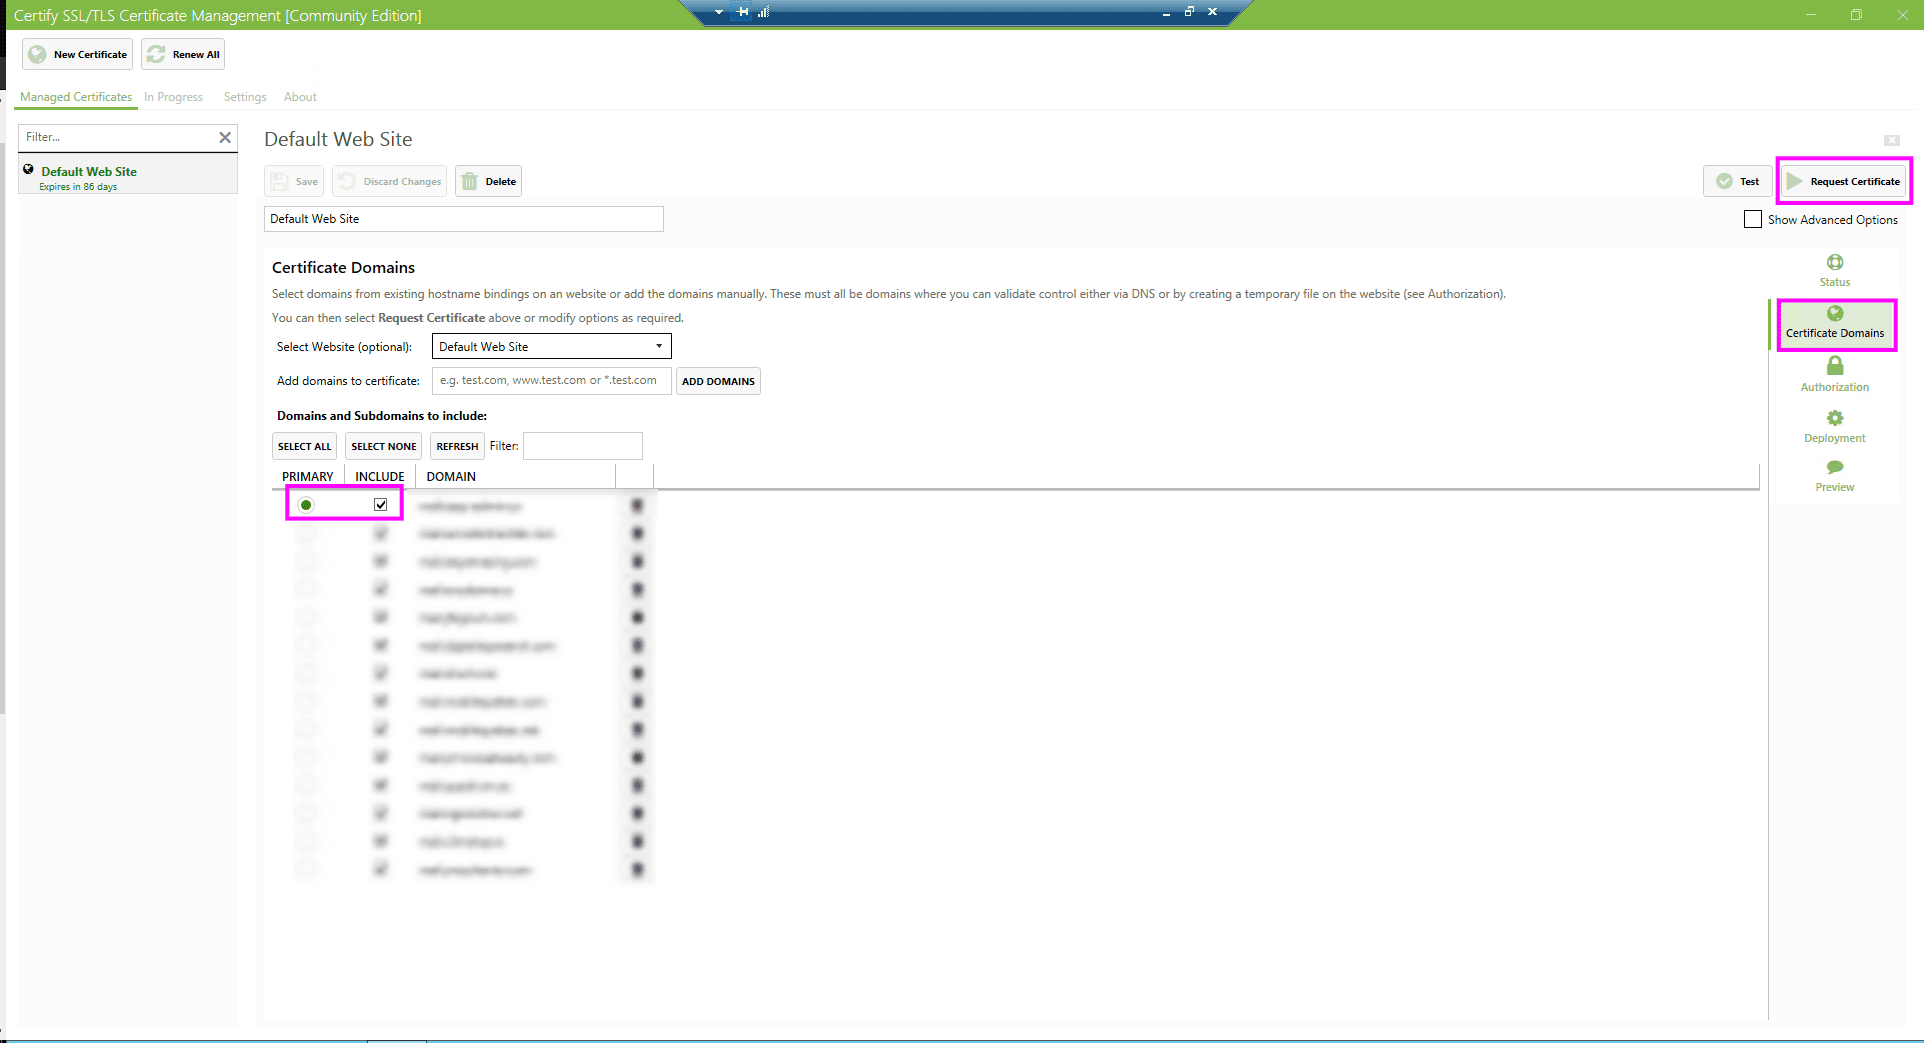Open the remote session bar dropdown arrow
This screenshot has height=1043, width=1924.
tap(719, 12)
